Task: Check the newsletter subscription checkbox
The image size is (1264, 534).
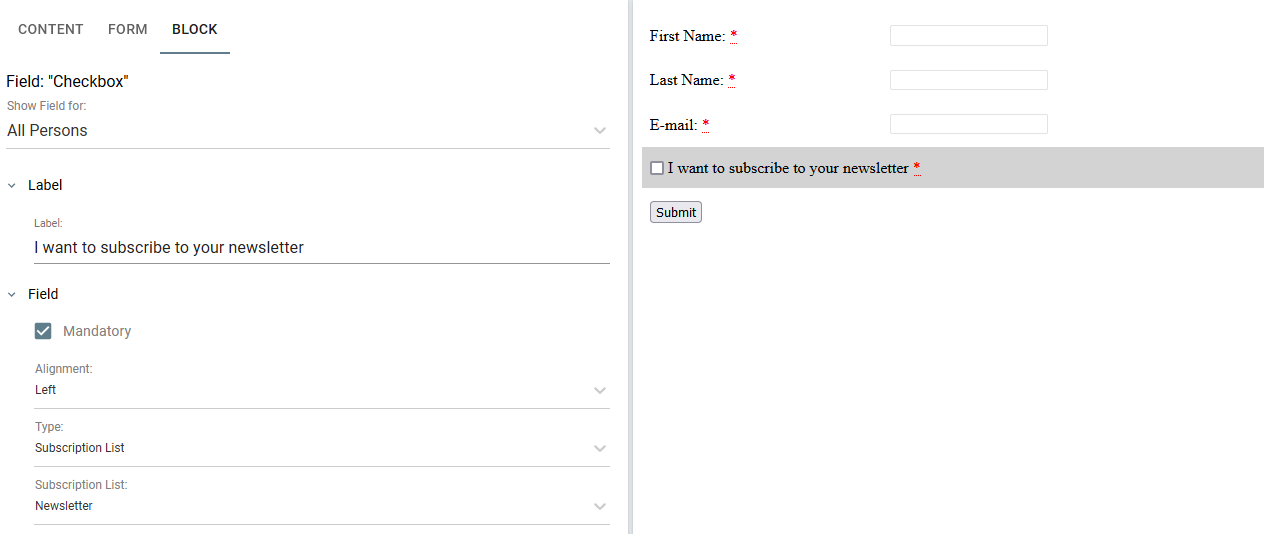Action: point(657,168)
